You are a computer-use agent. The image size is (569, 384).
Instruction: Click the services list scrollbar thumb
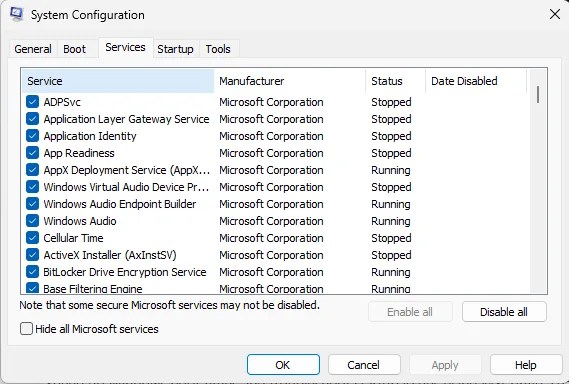coord(538,94)
